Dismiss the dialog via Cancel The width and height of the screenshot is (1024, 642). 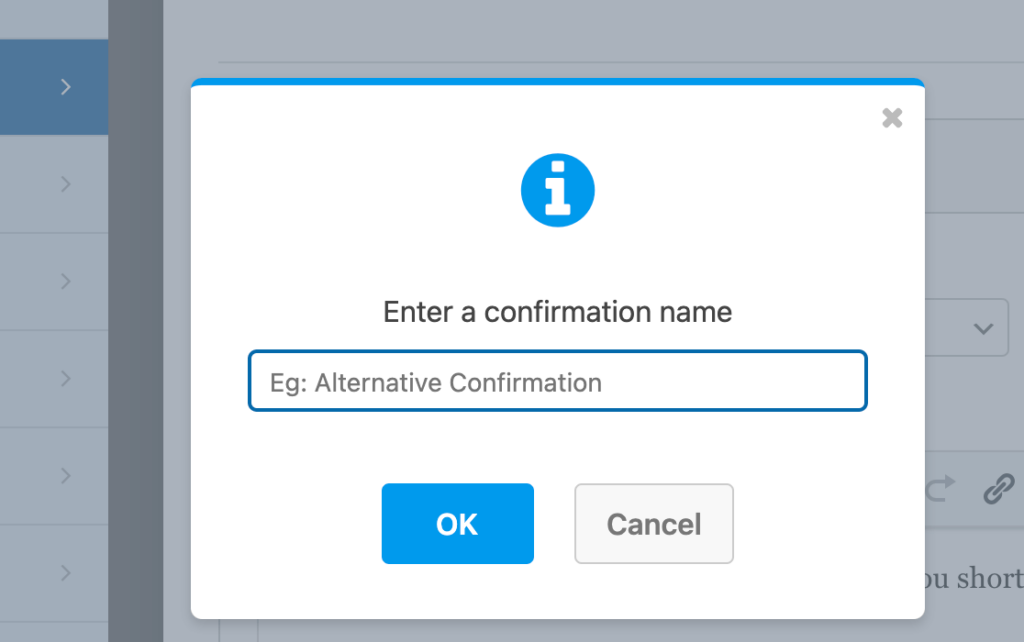pos(653,523)
